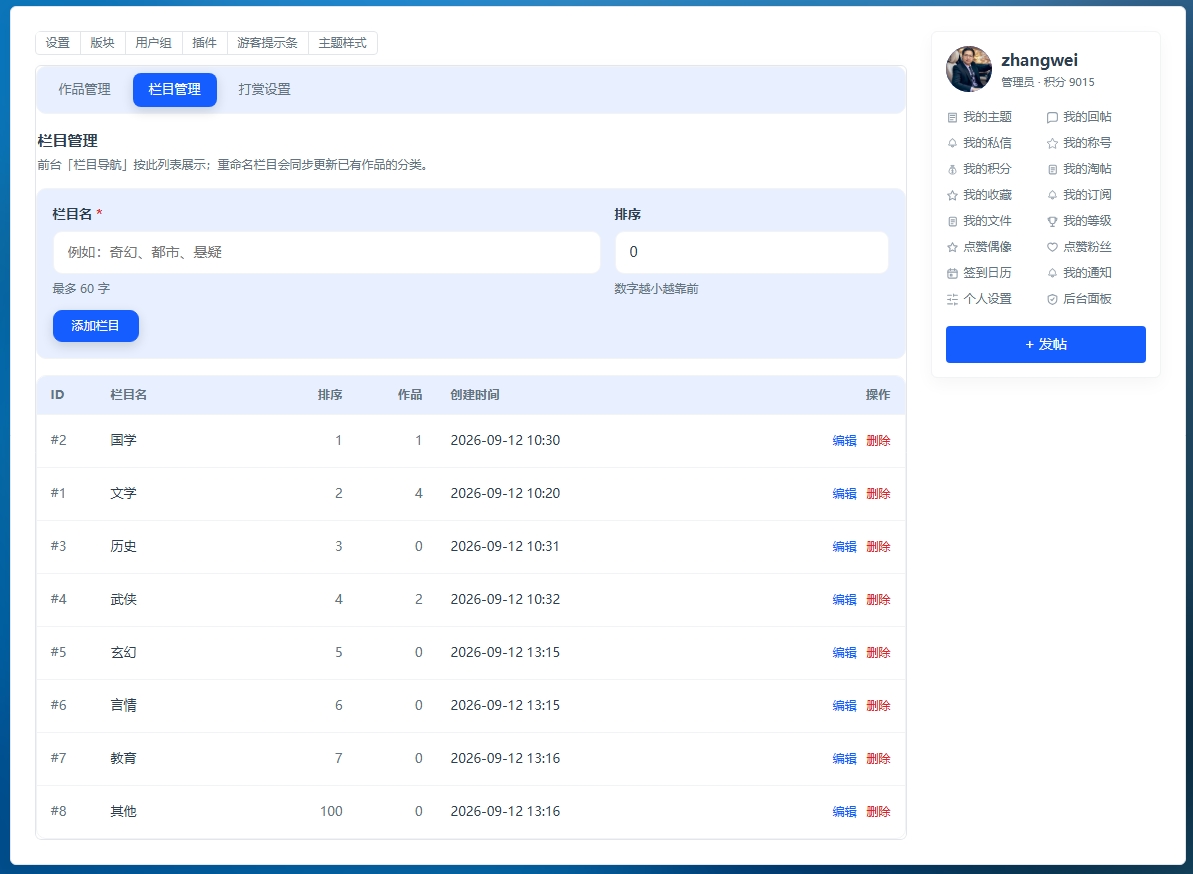The width and height of the screenshot is (1193, 874).
Task: Click the 点赞粉丝 heart icon
Action: point(1052,247)
